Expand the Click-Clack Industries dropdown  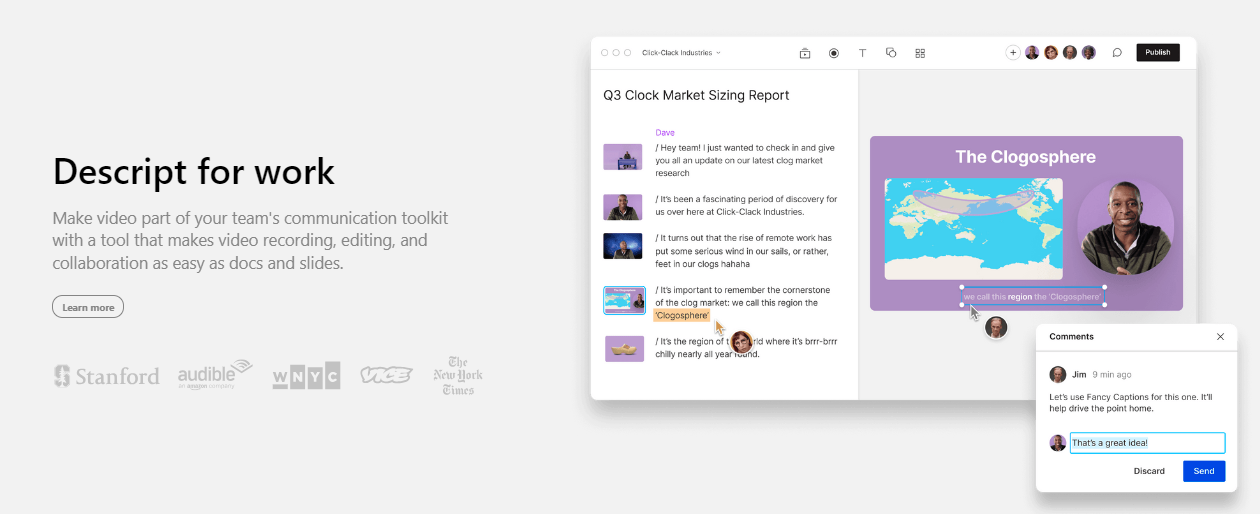coord(681,53)
